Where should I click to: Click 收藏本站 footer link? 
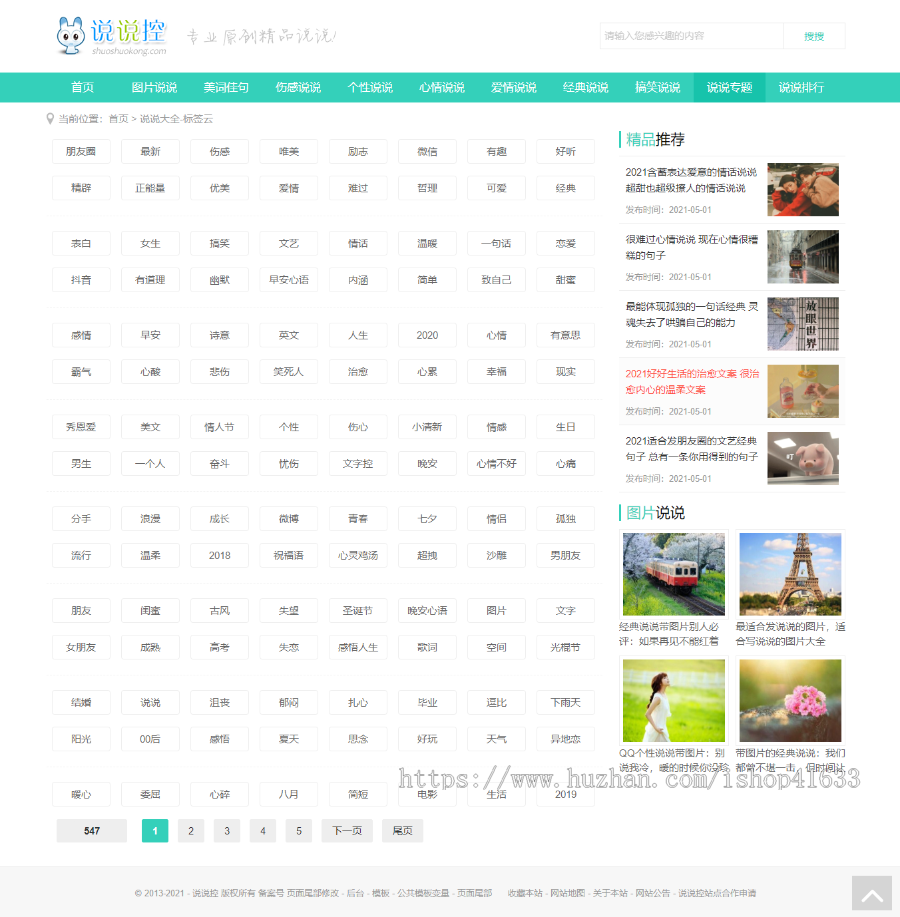coord(525,893)
